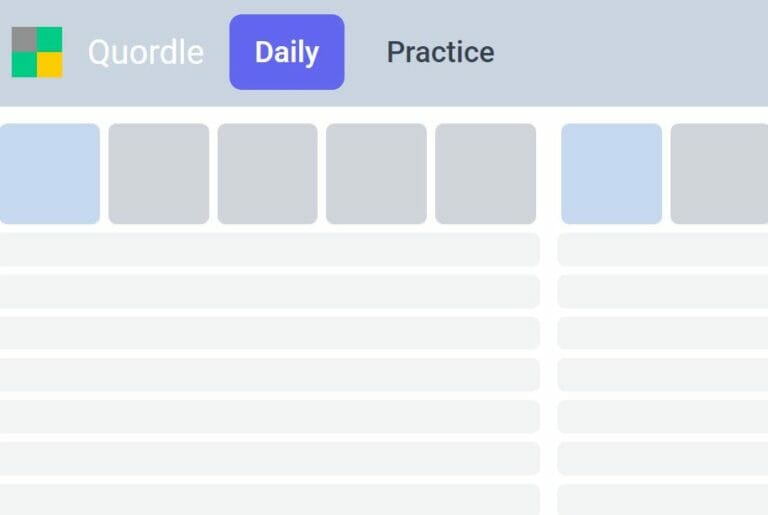Switch to the Daily game tab
768x515 pixels.
[287, 52]
